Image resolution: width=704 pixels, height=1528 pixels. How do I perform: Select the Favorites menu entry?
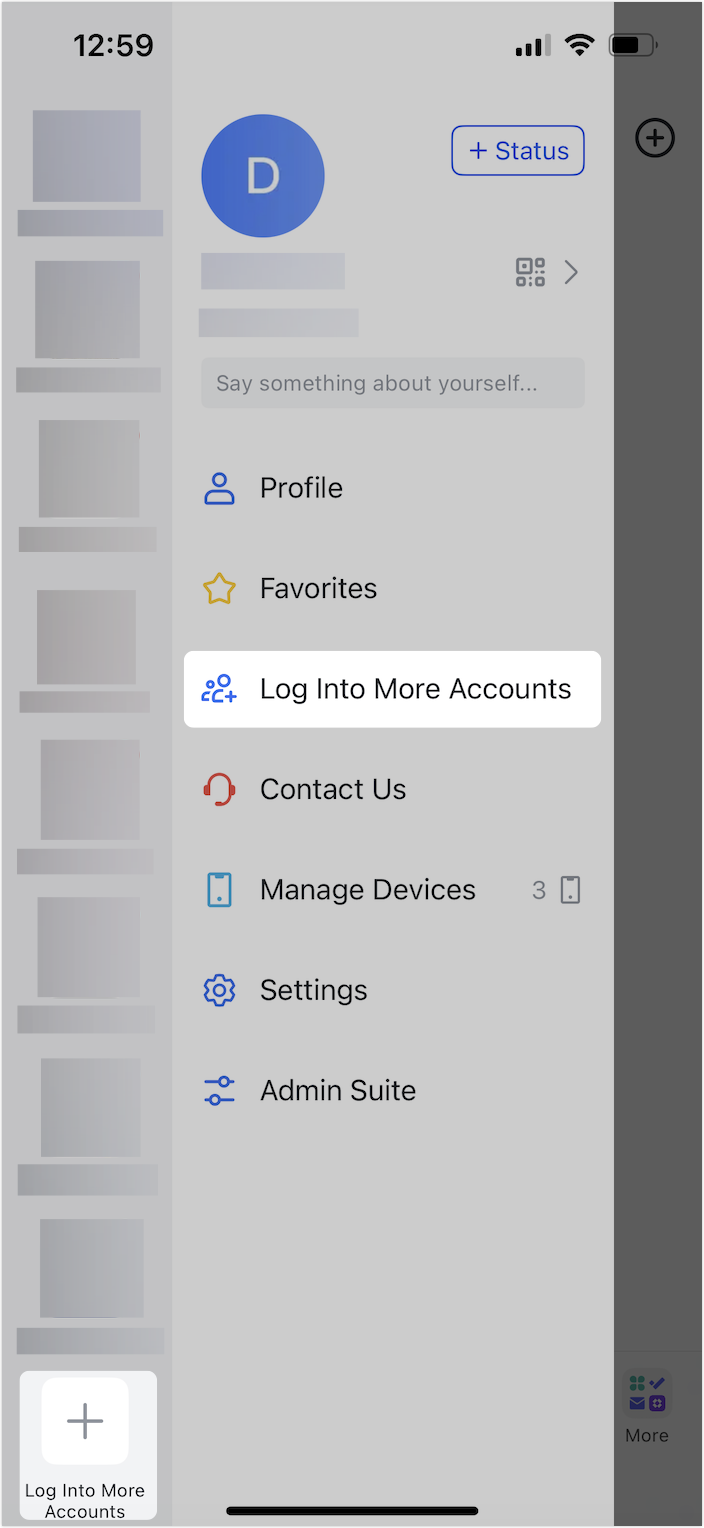[318, 589]
